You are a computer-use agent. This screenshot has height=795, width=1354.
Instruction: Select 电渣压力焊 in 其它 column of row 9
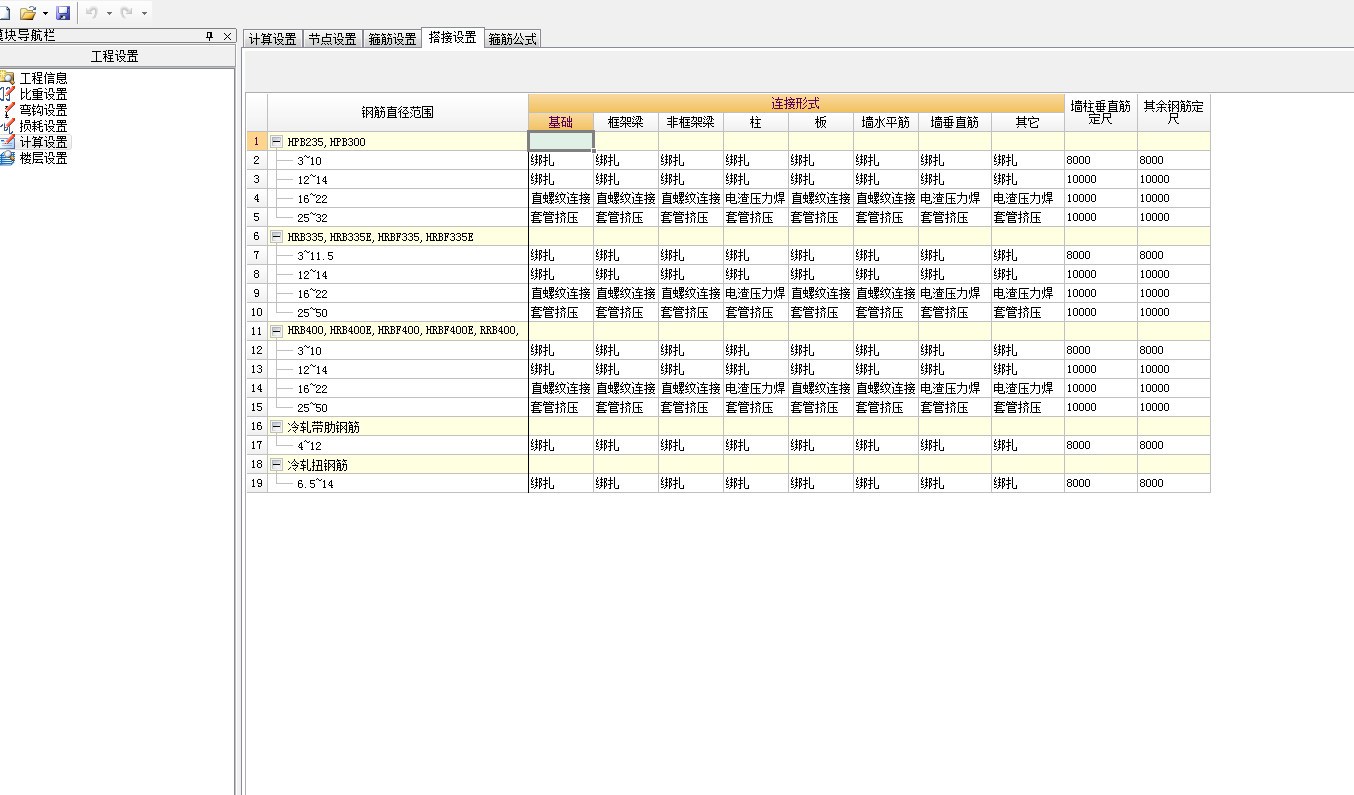click(1028, 293)
